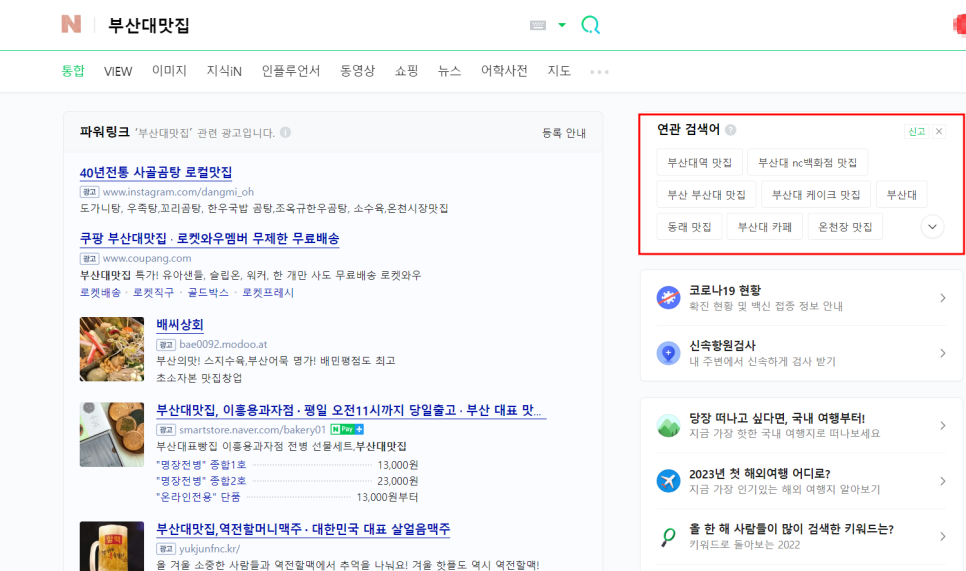The width and height of the screenshot is (966, 571).
Task: Click the green search magnifier icon
Action: (590, 25)
